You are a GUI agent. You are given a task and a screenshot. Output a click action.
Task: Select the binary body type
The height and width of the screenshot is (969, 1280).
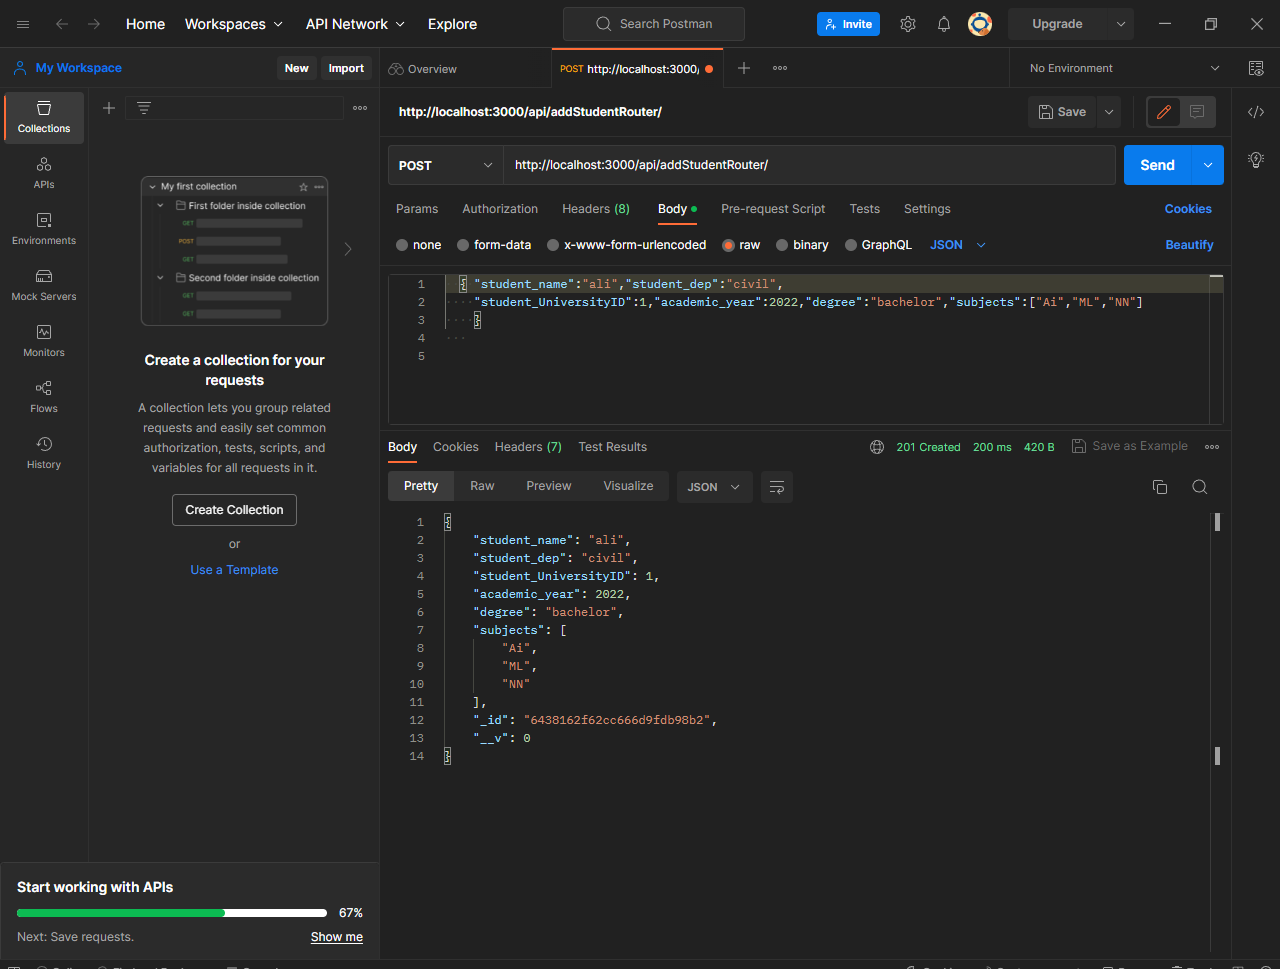(802, 245)
